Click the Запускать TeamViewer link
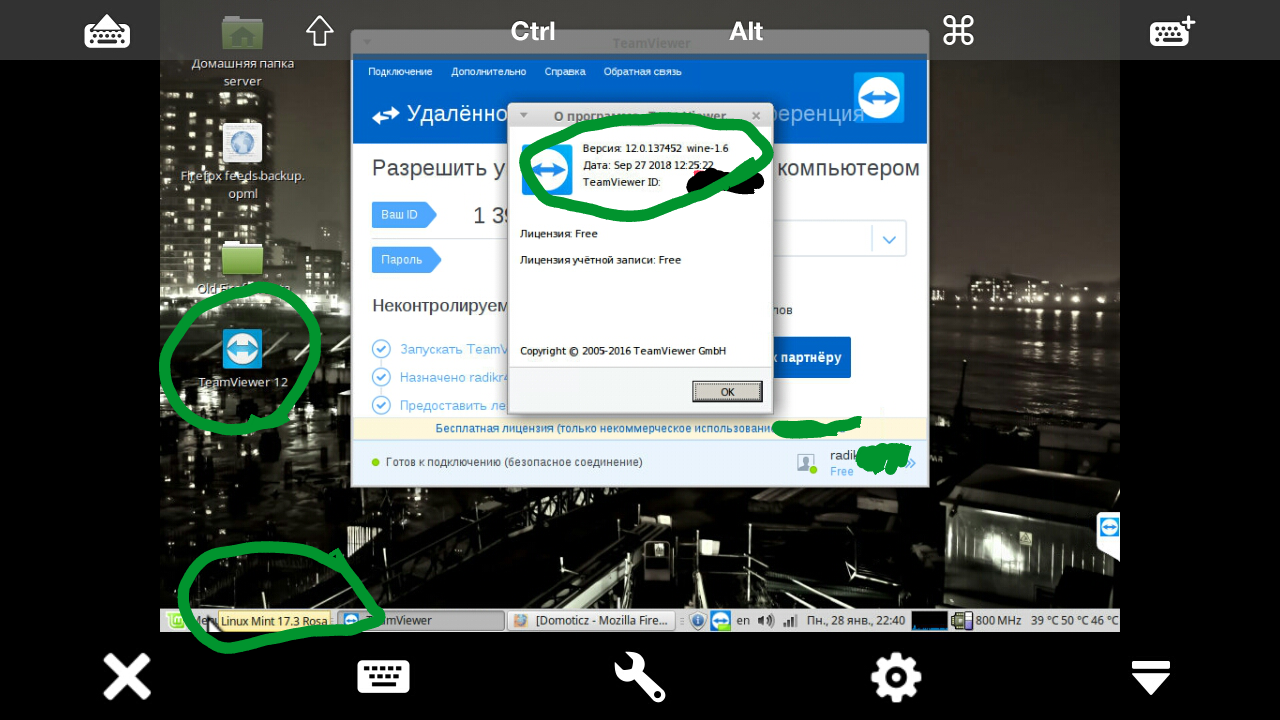Image resolution: width=1280 pixels, height=720 pixels. 454,349
